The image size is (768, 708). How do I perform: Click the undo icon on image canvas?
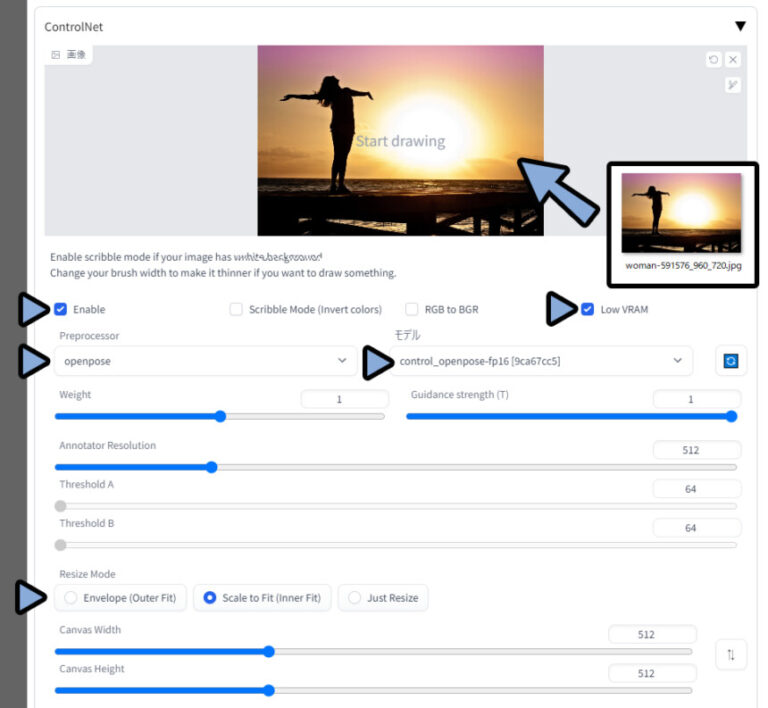click(x=713, y=60)
